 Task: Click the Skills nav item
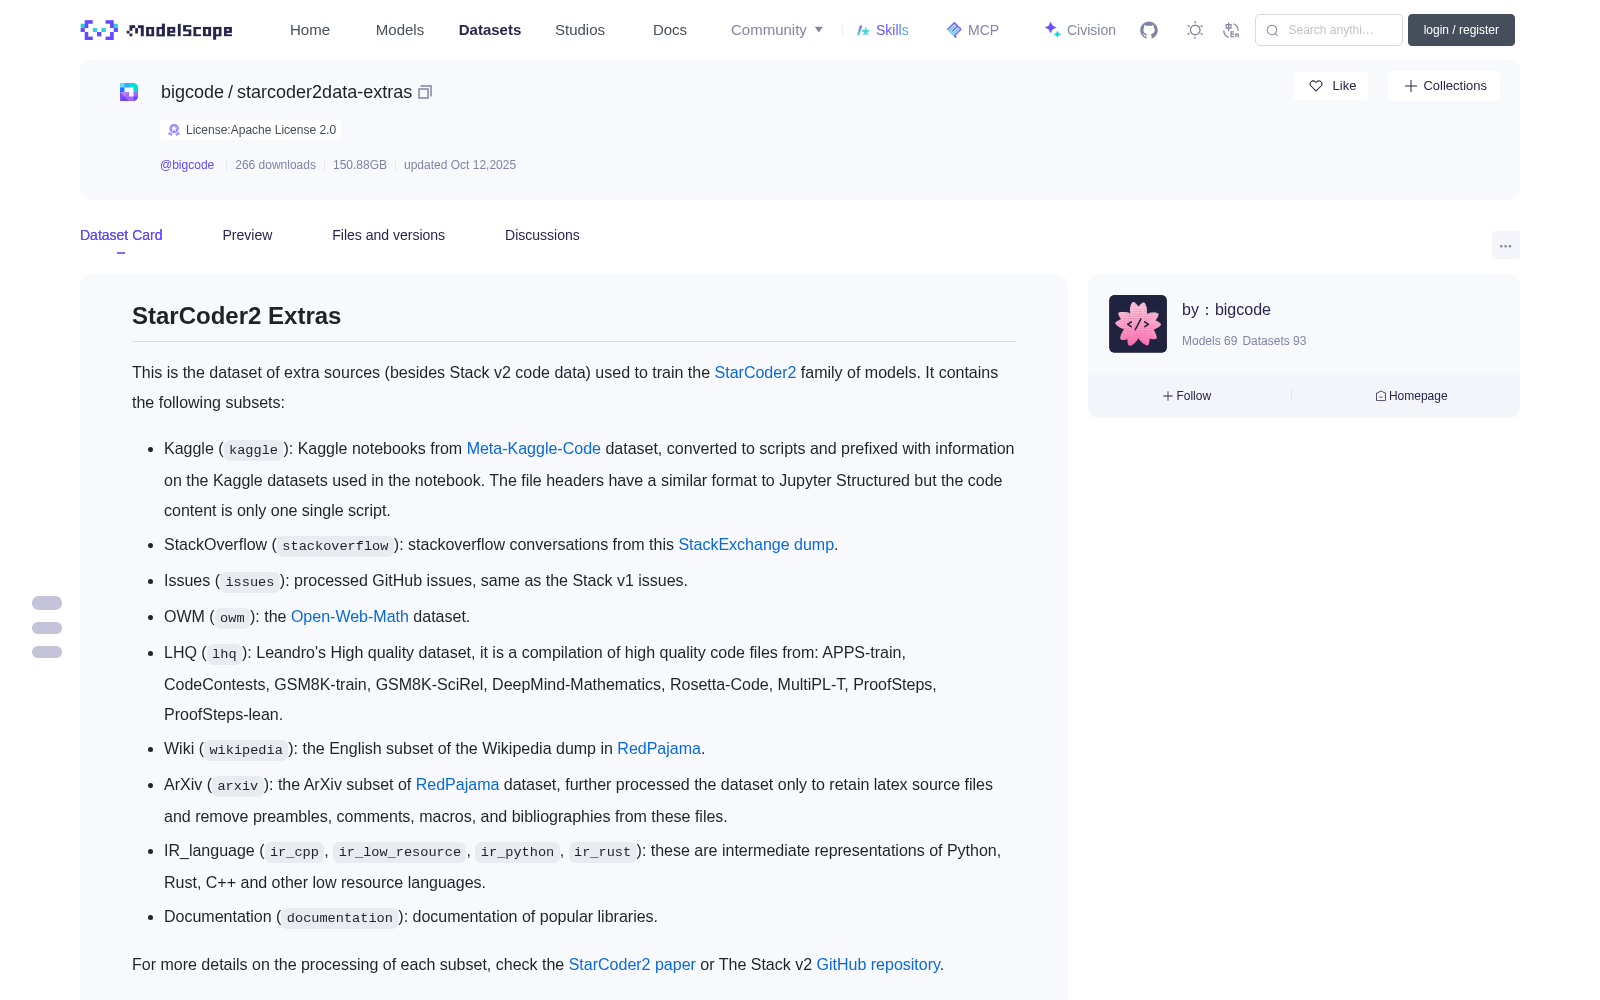pos(882,30)
